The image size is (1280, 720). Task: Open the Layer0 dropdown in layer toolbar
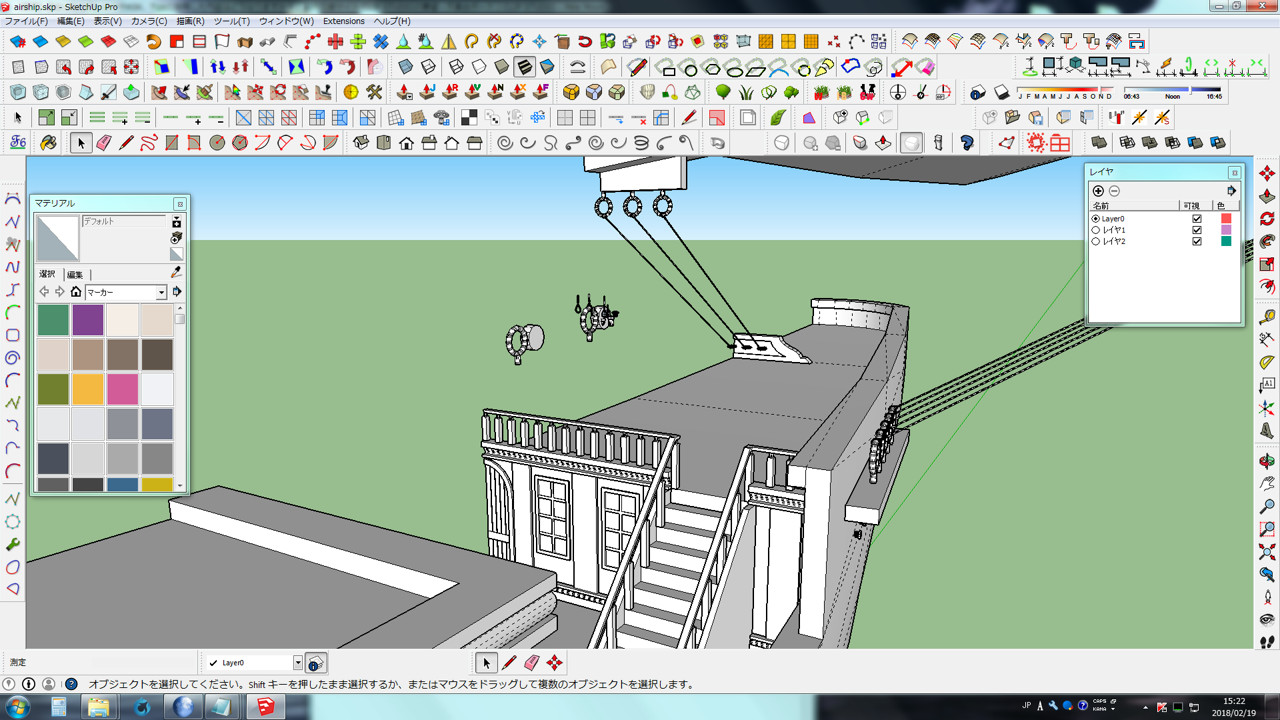pyautogui.click(x=297, y=663)
